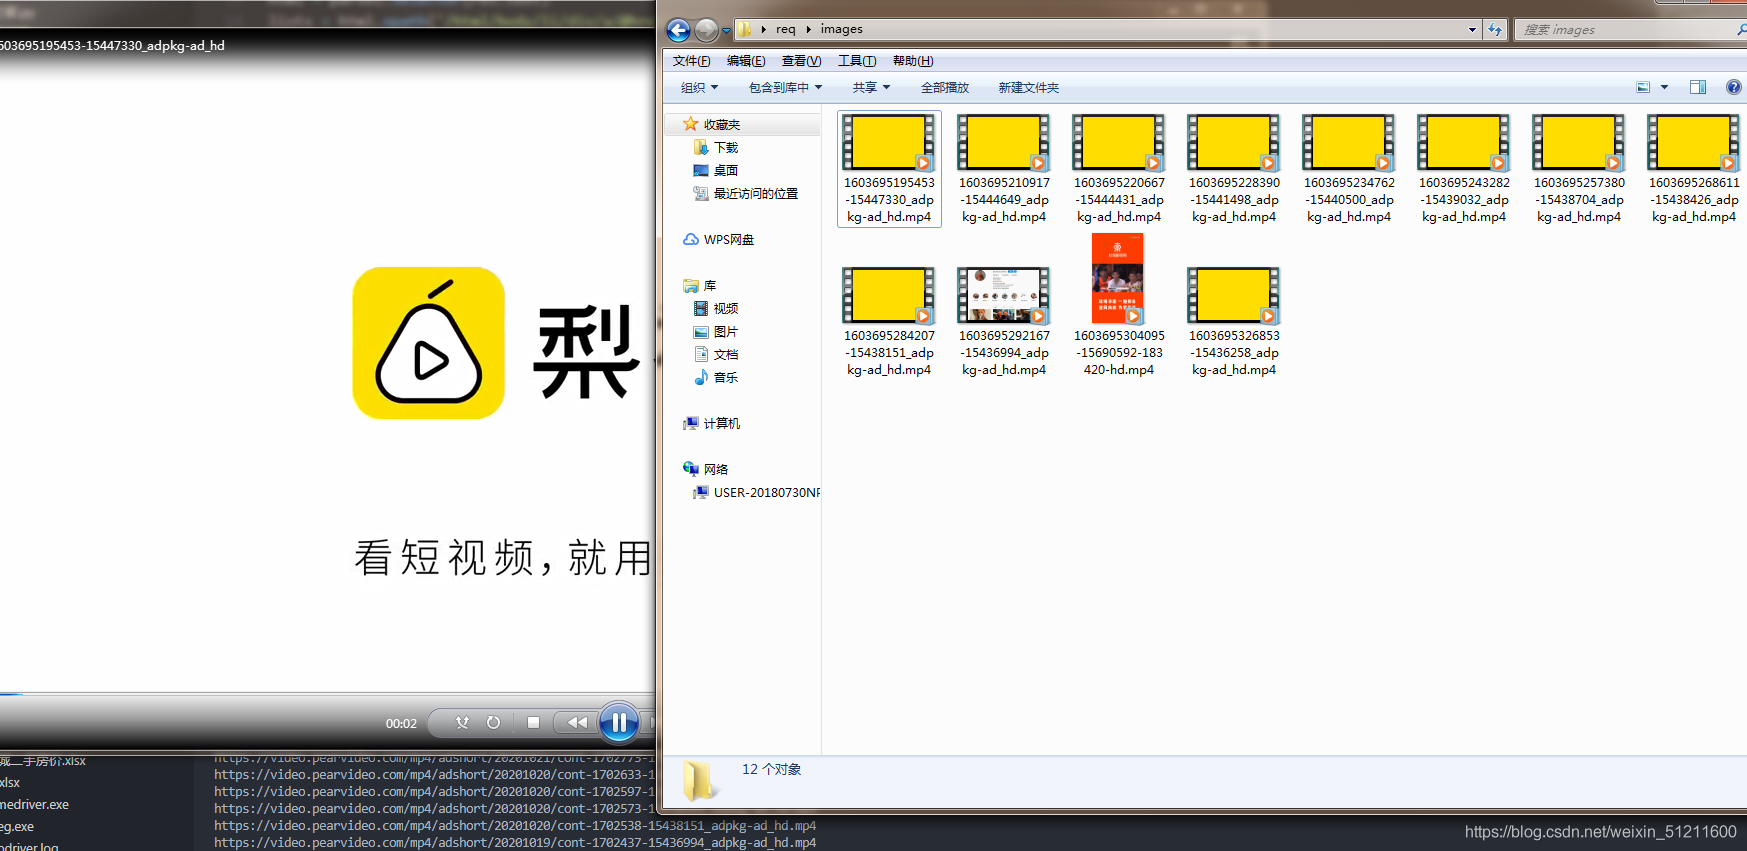1747x851 pixels.
Task: Click the 新建文件夹 button
Action: coord(1028,88)
